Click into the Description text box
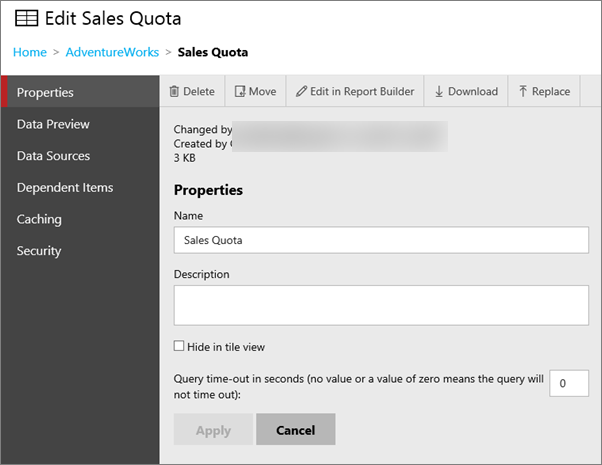The image size is (602, 465). tap(381, 305)
